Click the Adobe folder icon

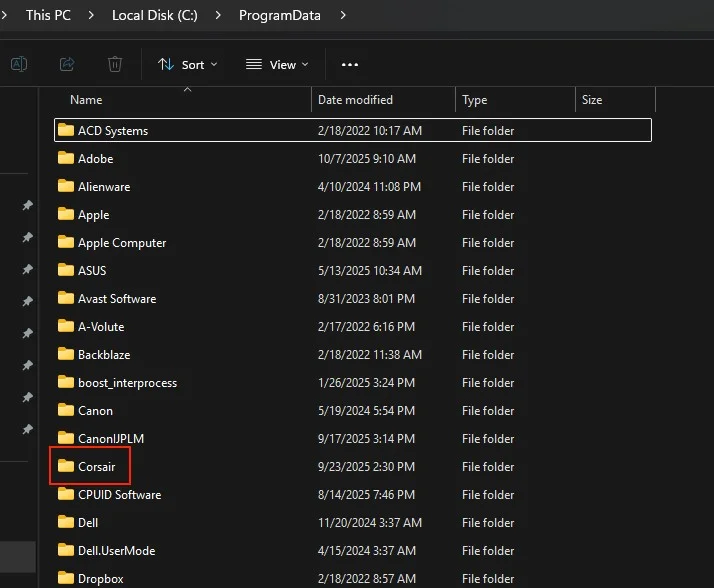coord(66,159)
